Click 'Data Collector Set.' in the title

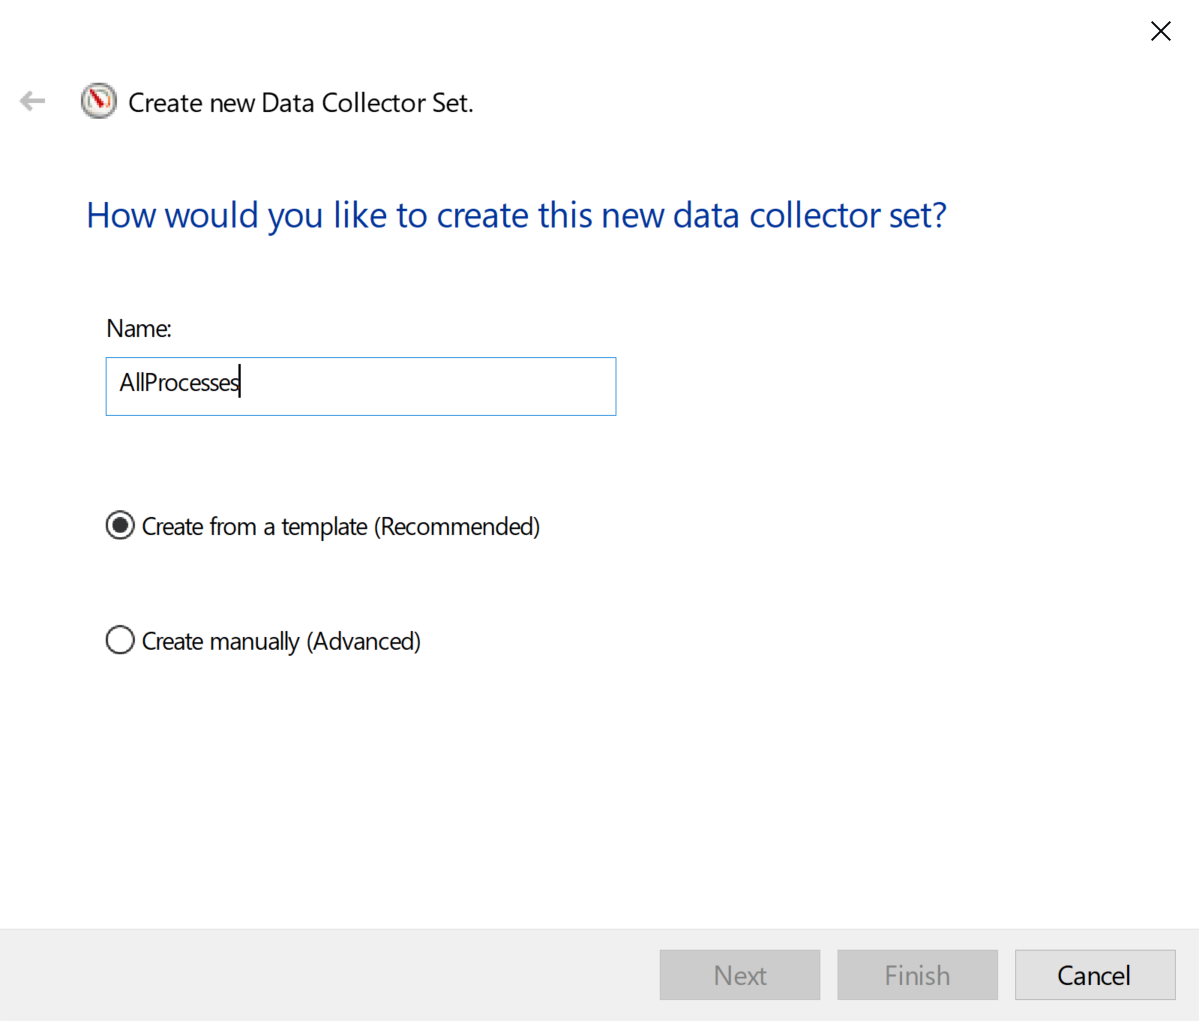[367, 103]
